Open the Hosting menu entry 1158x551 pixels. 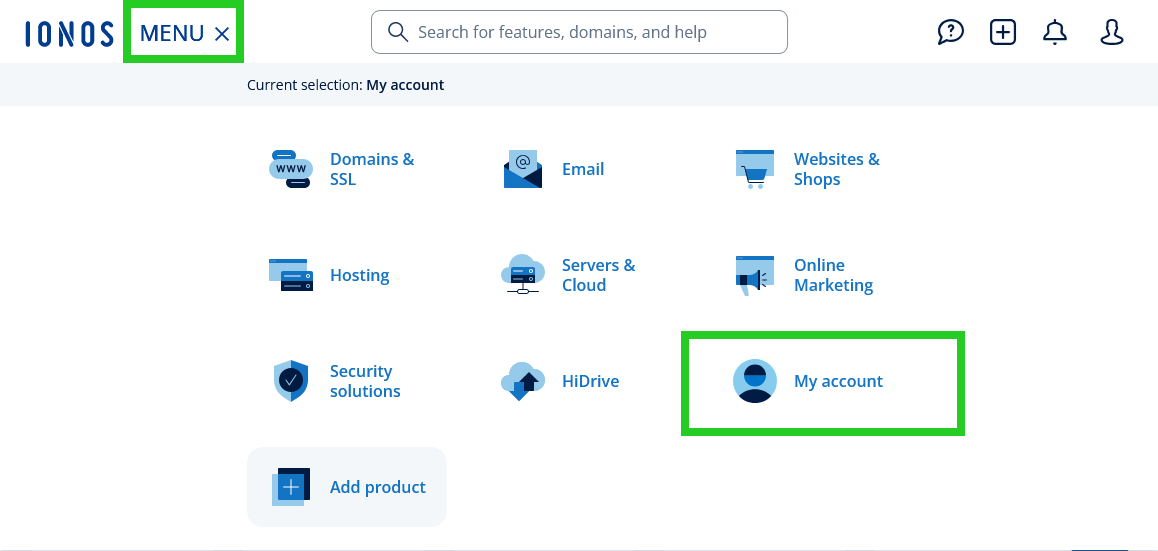coord(360,275)
